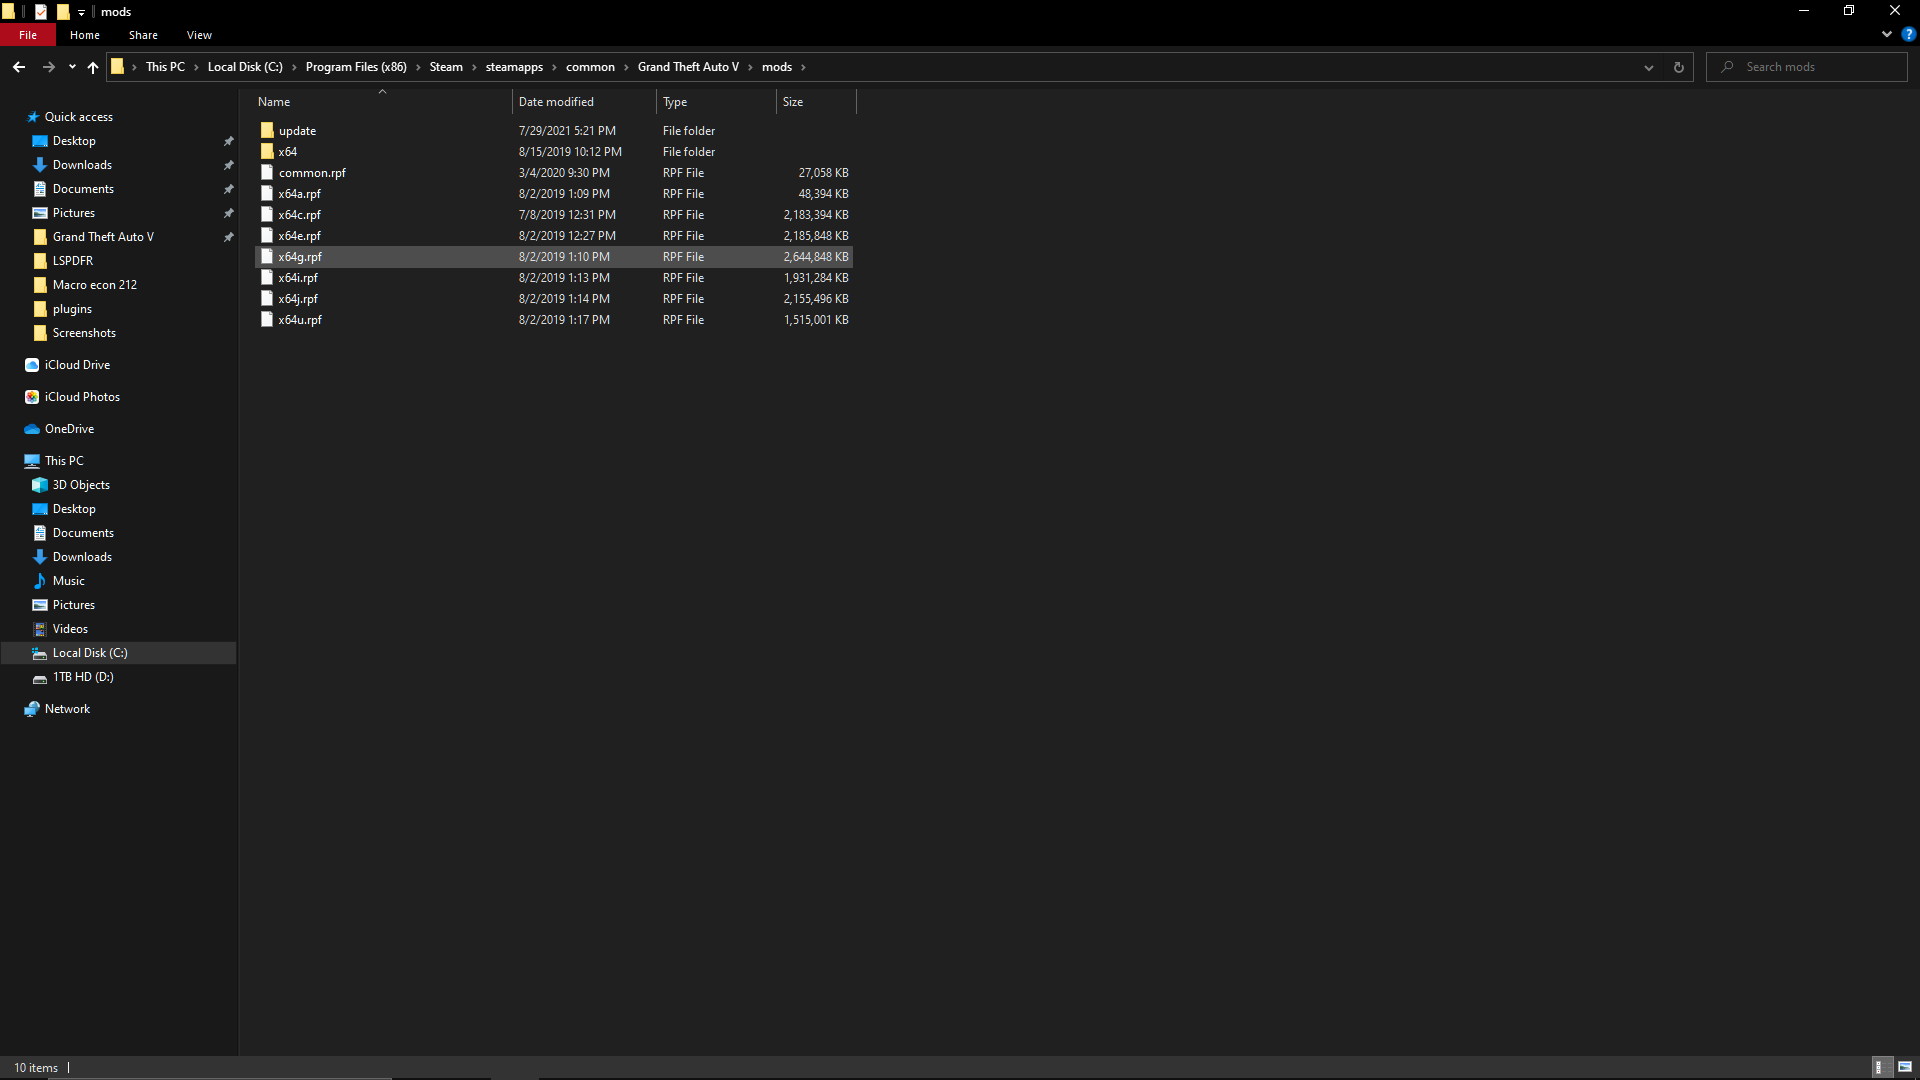Open the Help question mark icon
The width and height of the screenshot is (1920, 1080).
click(1908, 34)
